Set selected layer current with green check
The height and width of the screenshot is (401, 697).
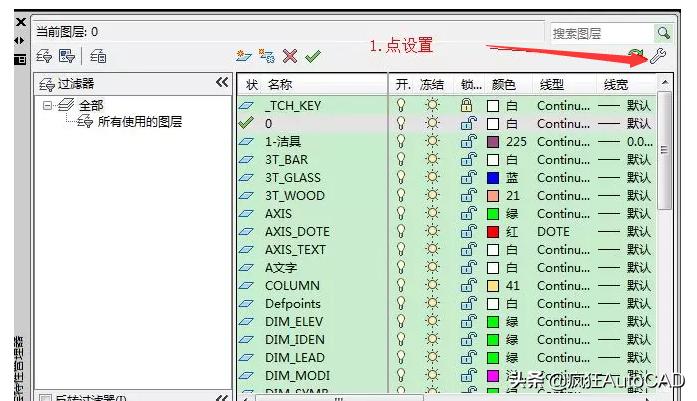[313, 56]
